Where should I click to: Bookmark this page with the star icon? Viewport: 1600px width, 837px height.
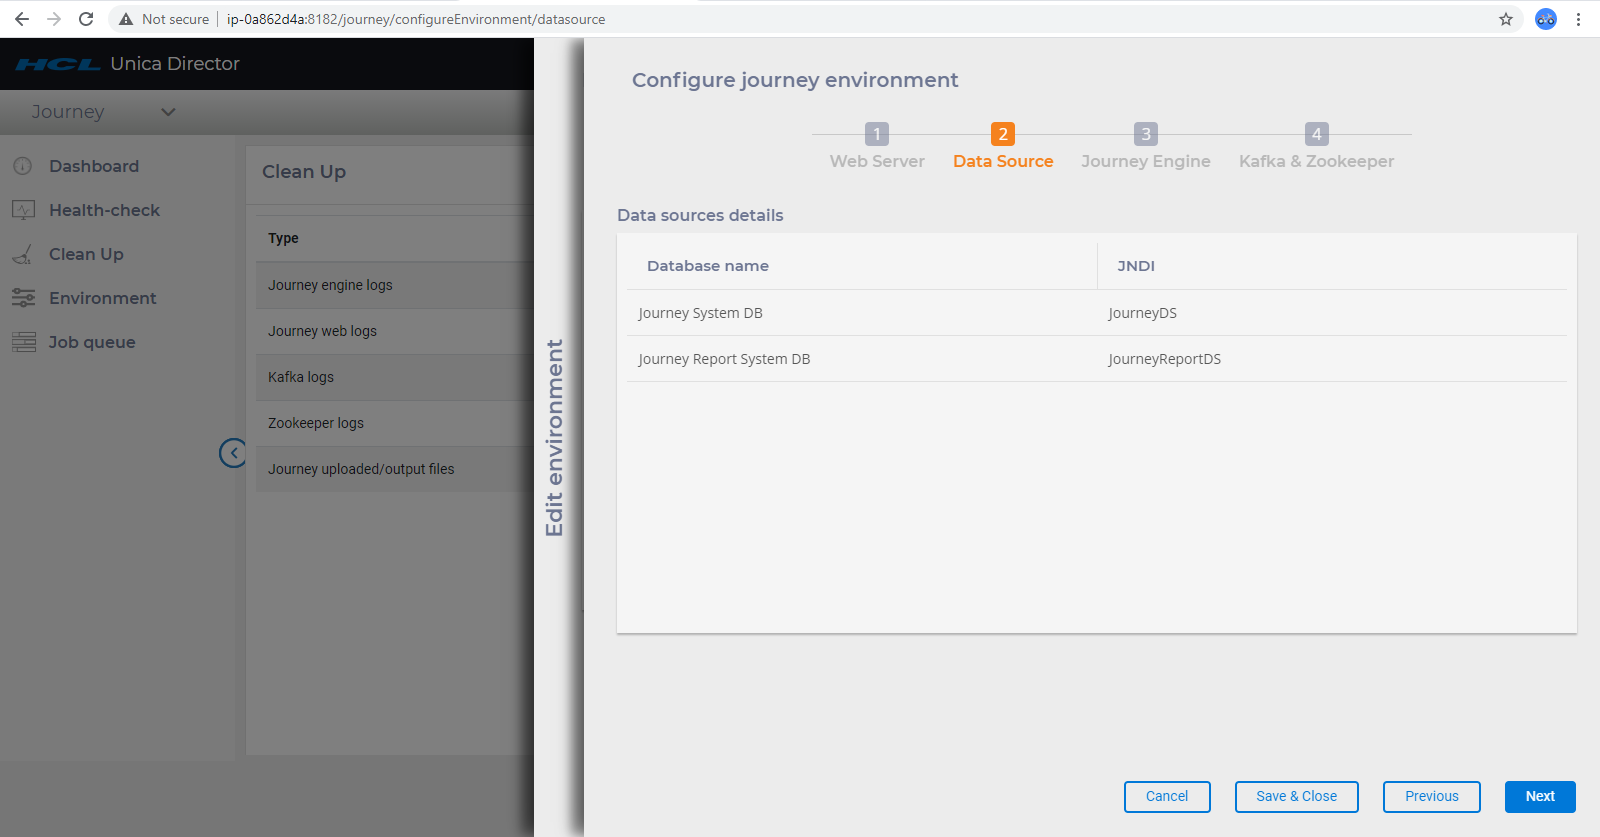point(1506,19)
